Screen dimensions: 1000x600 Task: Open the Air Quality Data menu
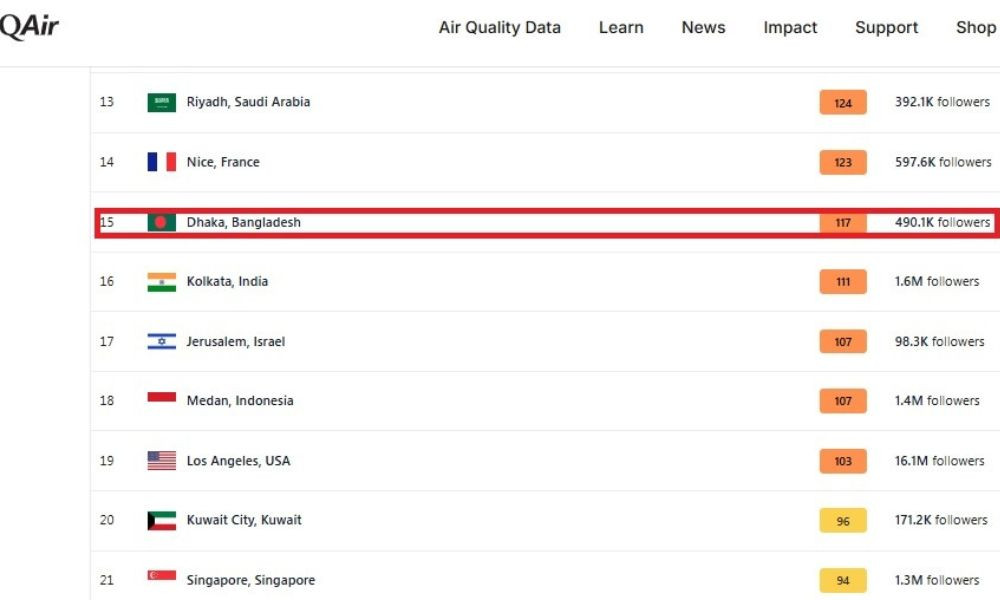tap(499, 27)
